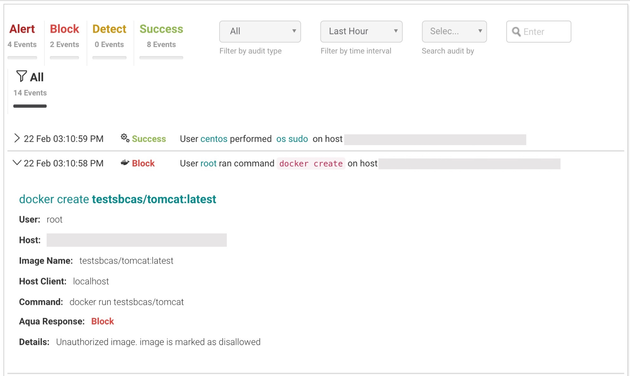Click the funnel filter icon beside All

[21, 76]
